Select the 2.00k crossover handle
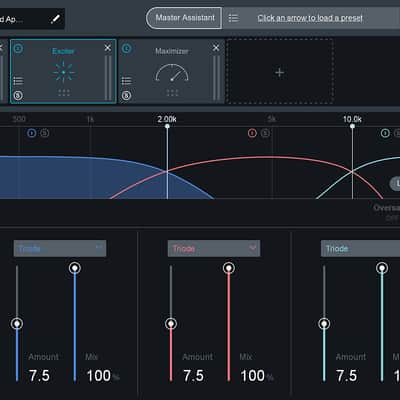This screenshot has height=400, width=400. coord(167,126)
